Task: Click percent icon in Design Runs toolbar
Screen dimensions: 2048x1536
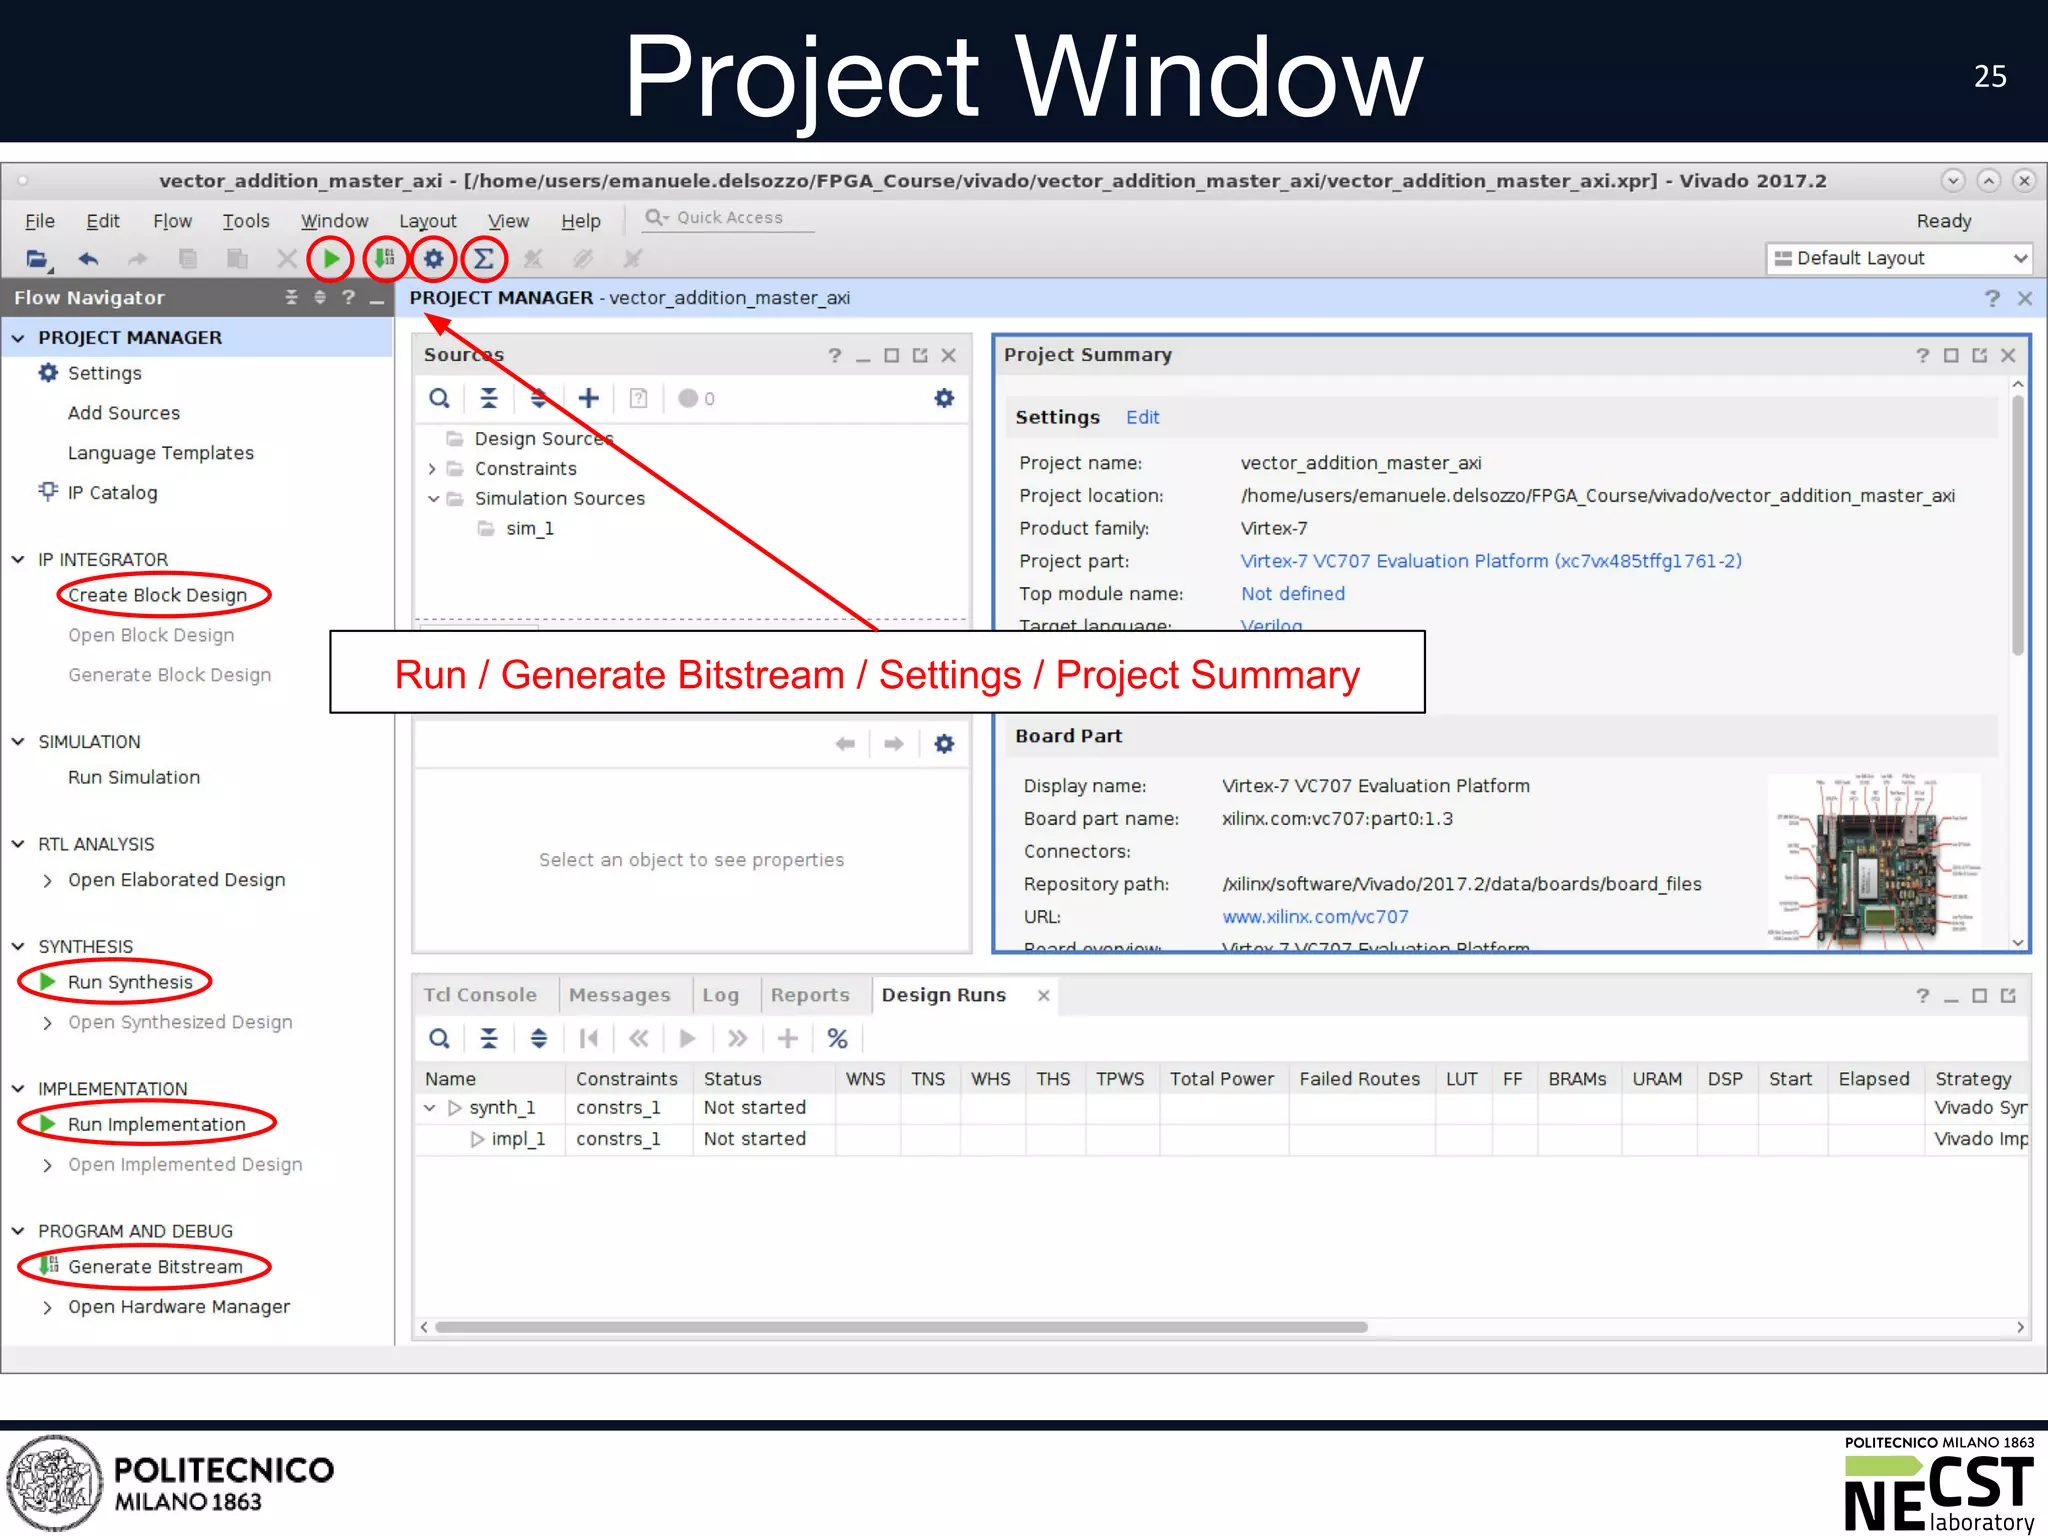Action: (838, 1038)
